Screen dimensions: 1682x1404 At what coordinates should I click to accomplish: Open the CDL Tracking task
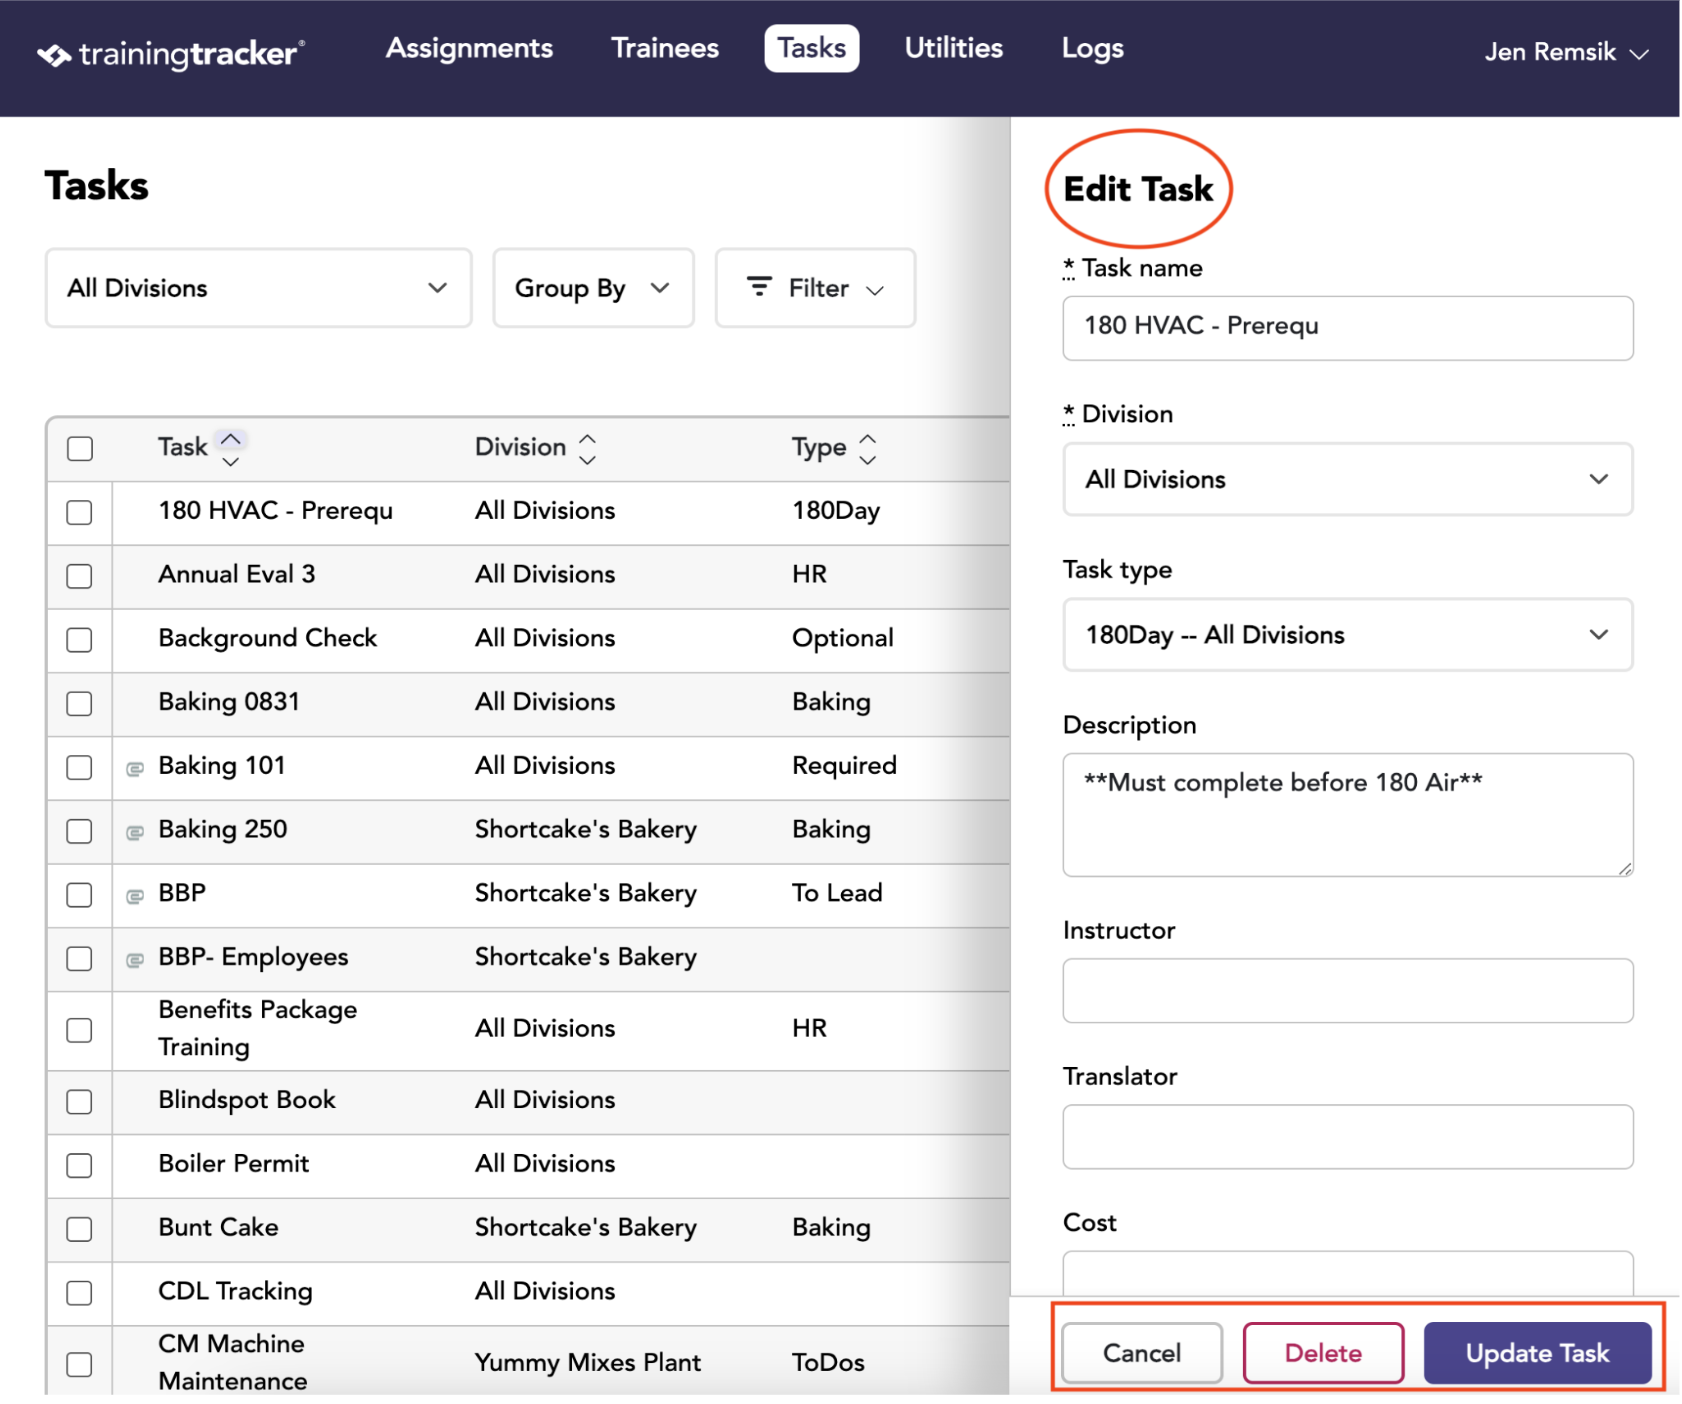(235, 1292)
